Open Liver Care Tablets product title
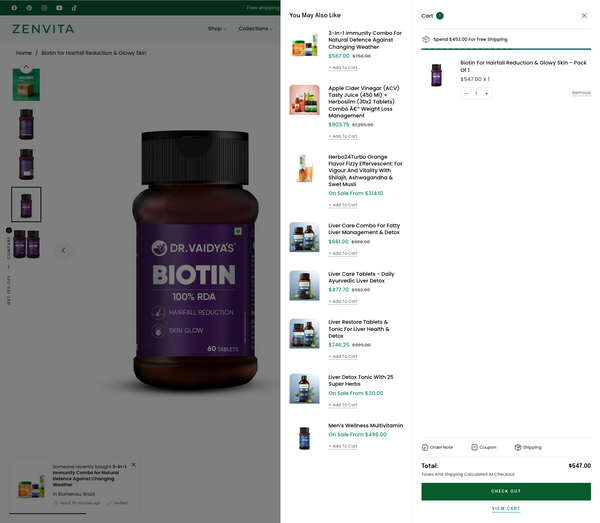Viewport: 600px width, 523px height. point(361,277)
